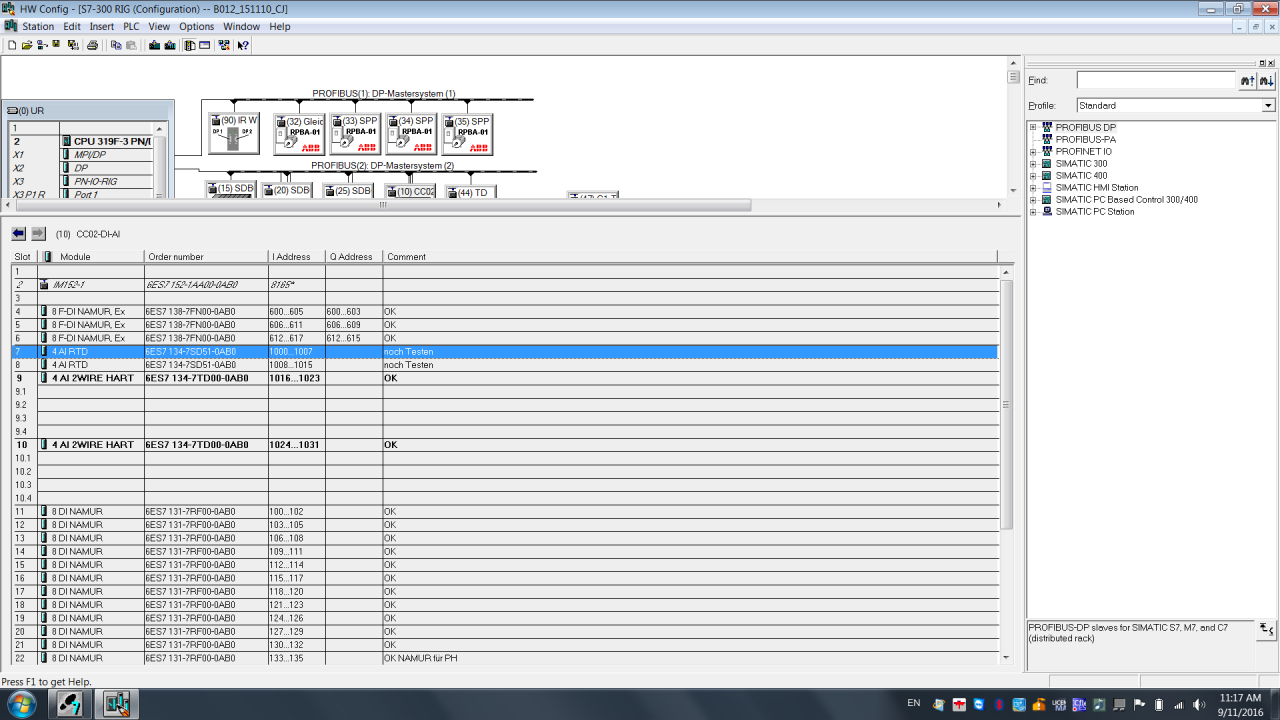Select slave (33) SPP RPBA-01
This screenshot has width=1280, height=720.
pos(355,133)
